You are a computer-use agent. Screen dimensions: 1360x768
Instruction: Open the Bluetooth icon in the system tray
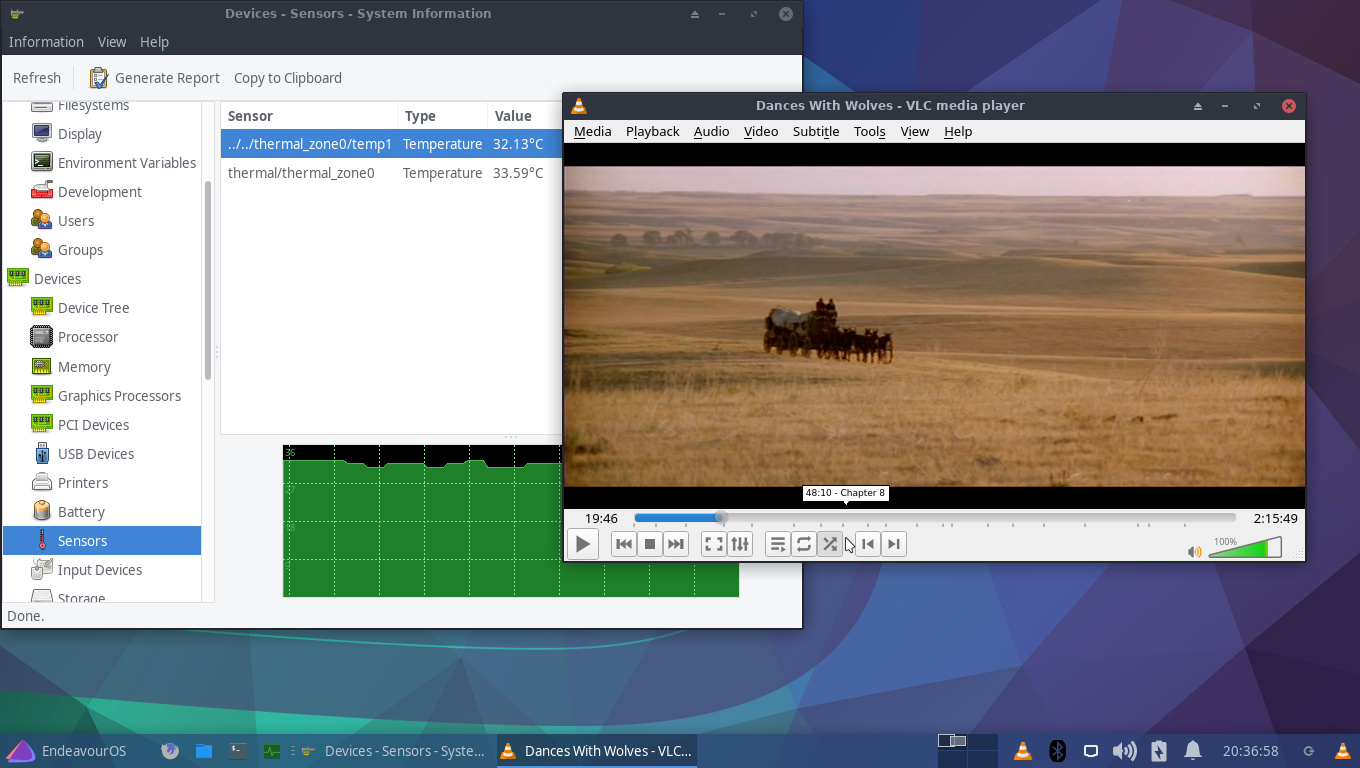(x=1056, y=750)
